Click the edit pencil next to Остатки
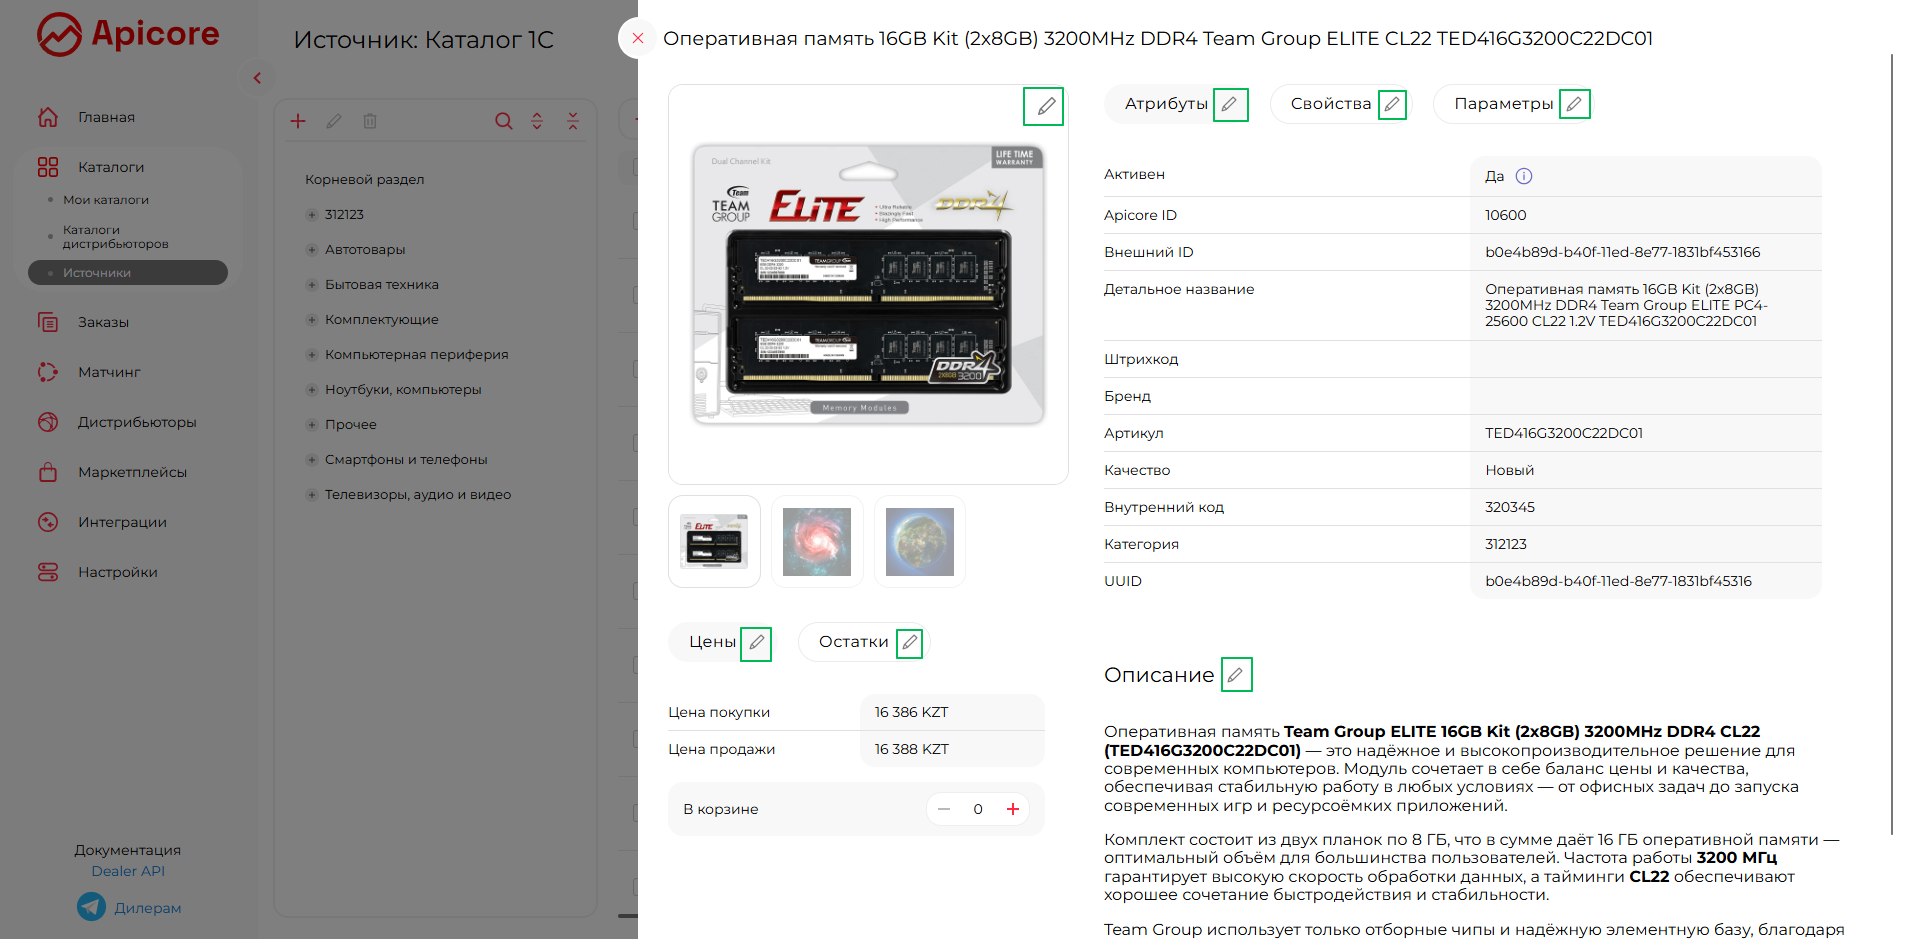Screen dimensions: 1915x939 tap(909, 642)
